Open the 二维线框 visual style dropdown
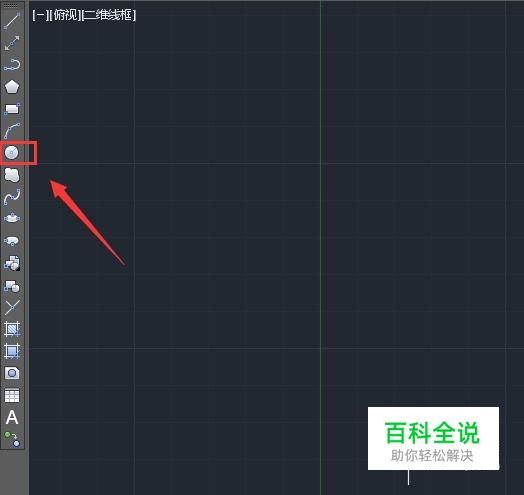The width and height of the screenshot is (524, 495). click(x=109, y=15)
